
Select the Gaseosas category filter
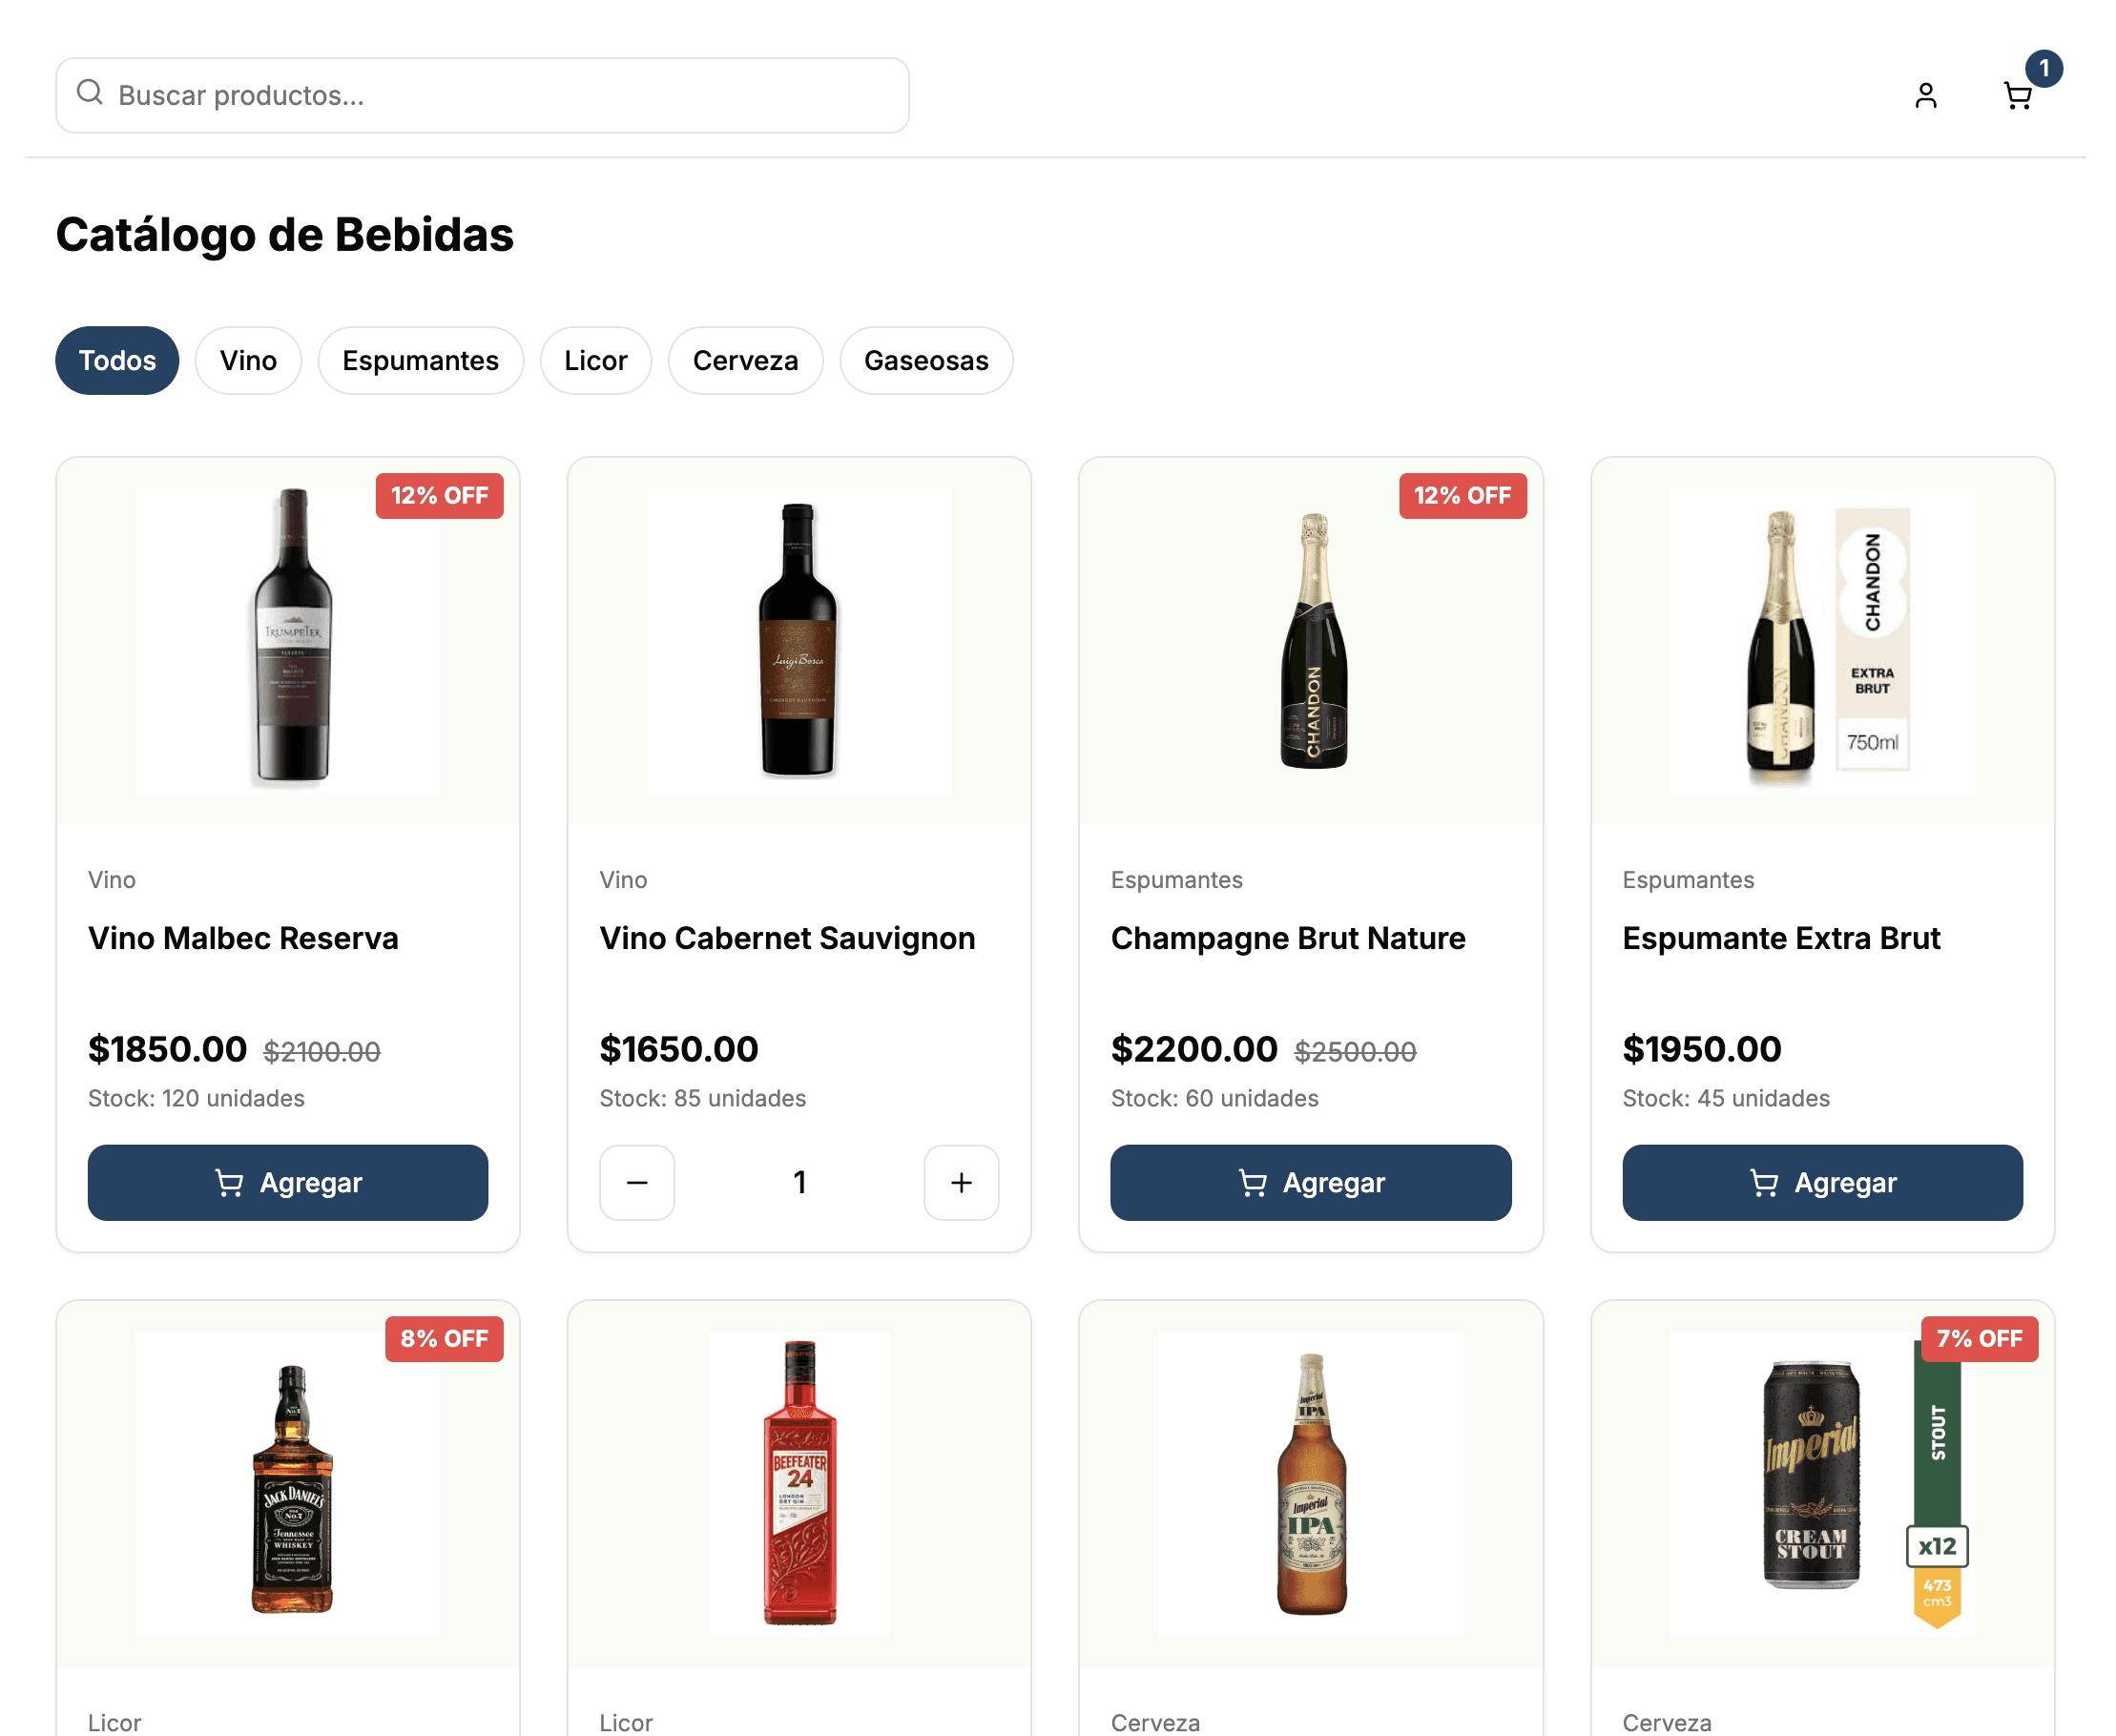coord(926,360)
